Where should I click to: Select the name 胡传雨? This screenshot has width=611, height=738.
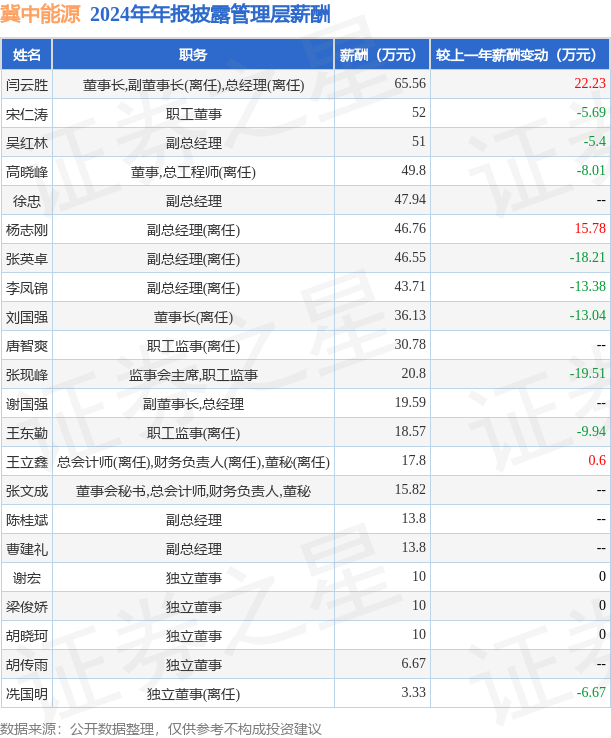(x=27, y=665)
